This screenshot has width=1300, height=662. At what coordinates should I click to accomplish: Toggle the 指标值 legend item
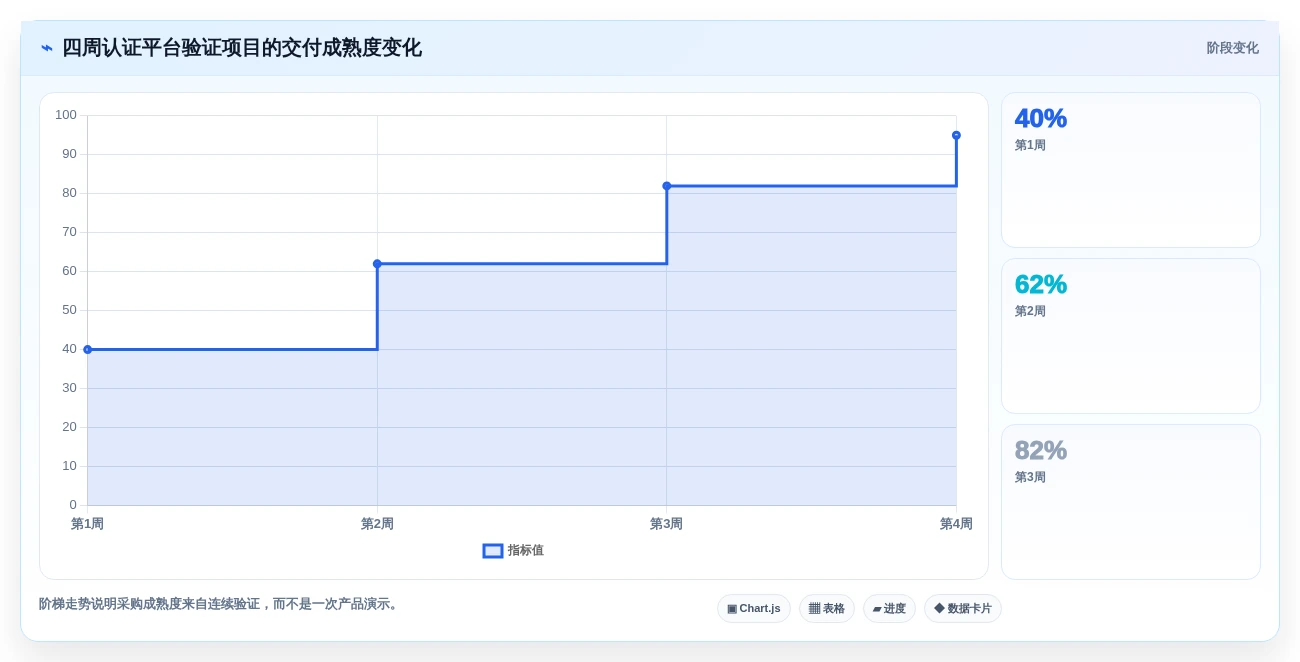(513, 551)
